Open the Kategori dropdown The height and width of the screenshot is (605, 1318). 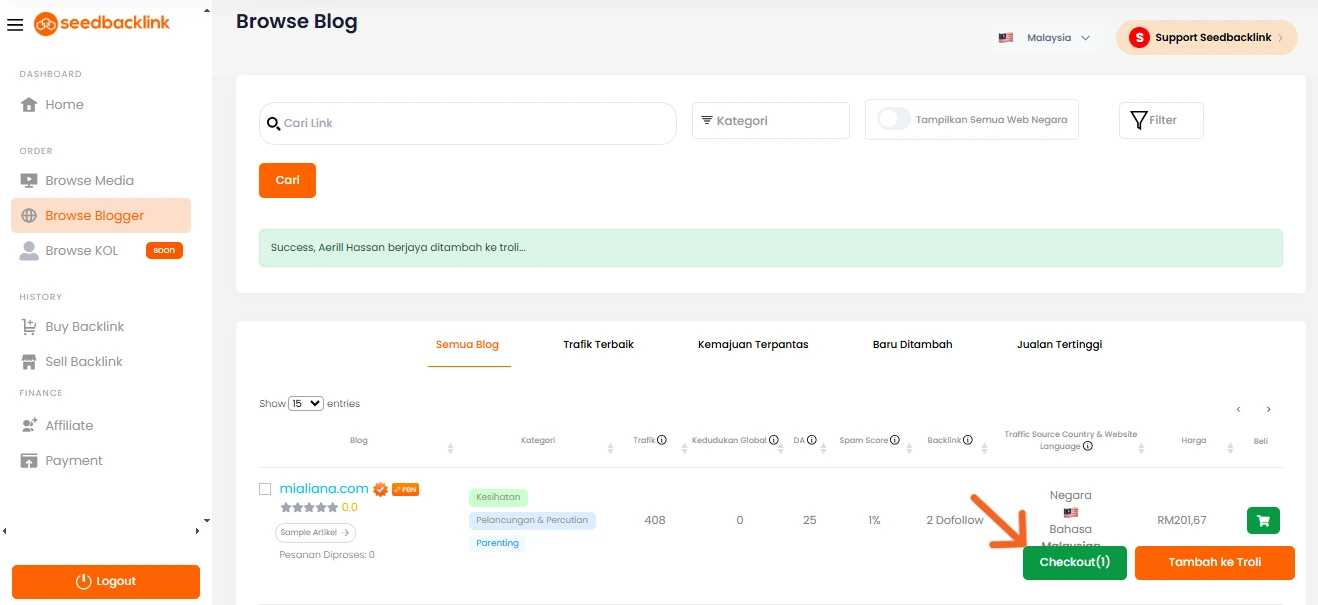tap(770, 121)
